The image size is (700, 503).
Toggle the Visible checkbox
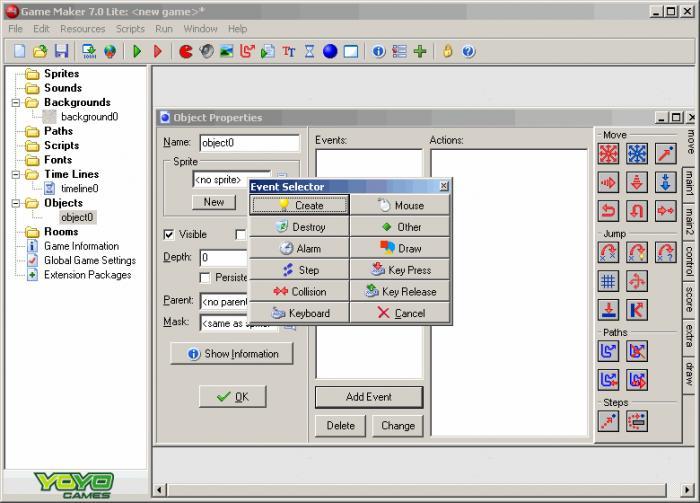[x=169, y=235]
